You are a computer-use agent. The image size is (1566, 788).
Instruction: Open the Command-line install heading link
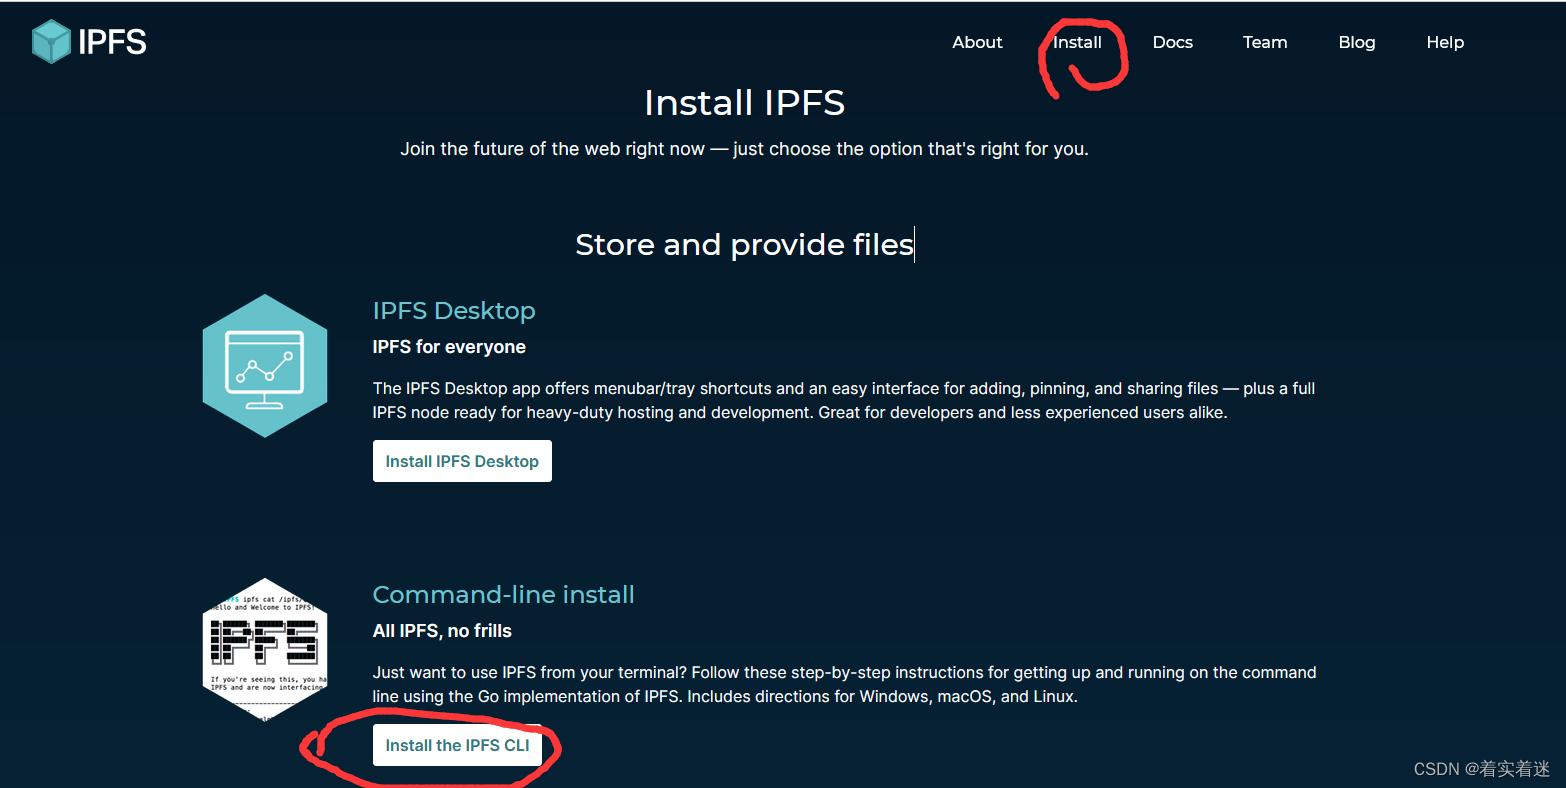504,593
